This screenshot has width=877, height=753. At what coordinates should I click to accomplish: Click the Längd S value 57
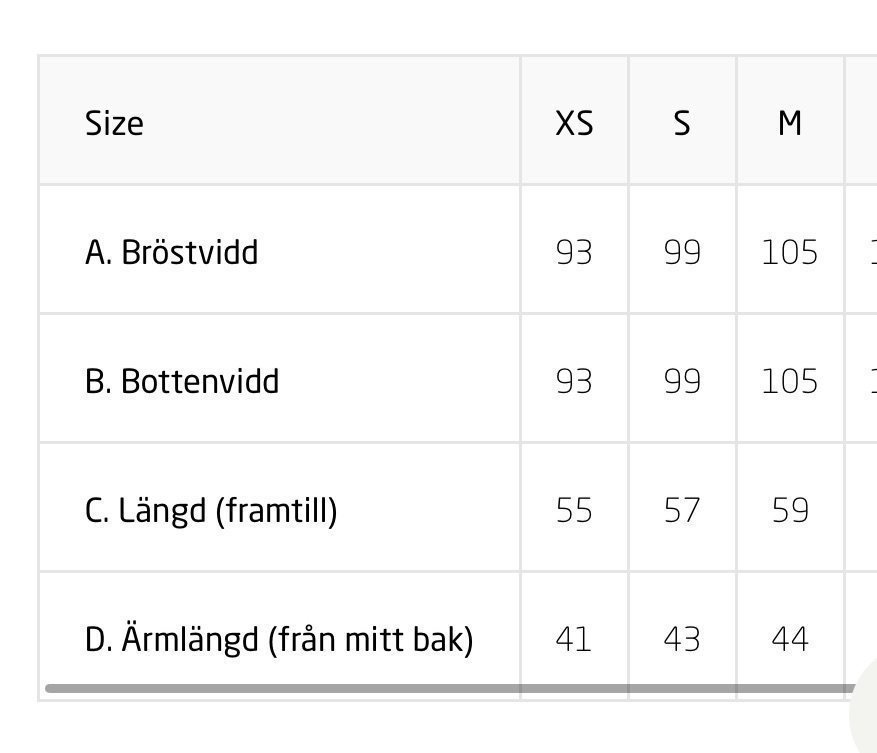682,510
